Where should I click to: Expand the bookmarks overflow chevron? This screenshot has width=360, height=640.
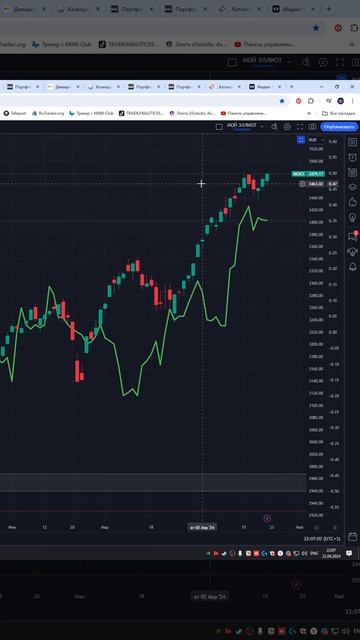coord(309,113)
